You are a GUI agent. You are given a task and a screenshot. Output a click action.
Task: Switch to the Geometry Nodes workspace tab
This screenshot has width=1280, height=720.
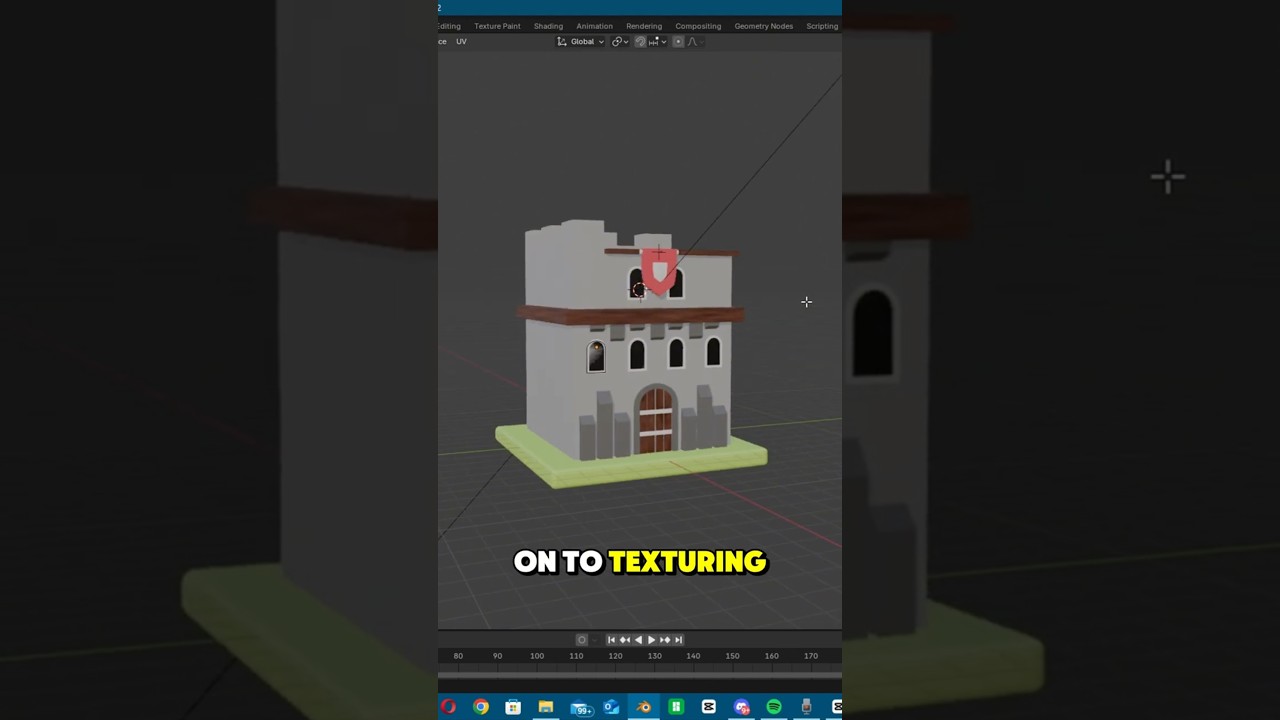click(764, 26)
